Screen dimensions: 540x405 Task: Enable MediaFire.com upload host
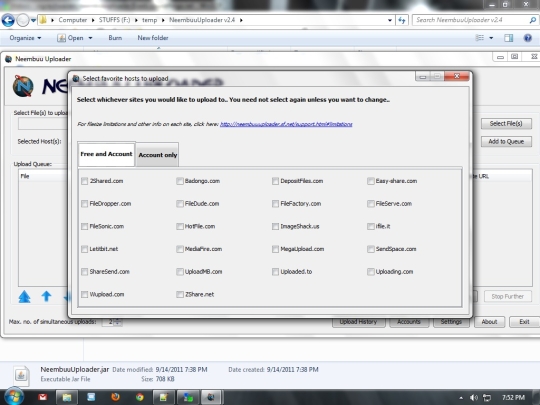pos(180,249)
